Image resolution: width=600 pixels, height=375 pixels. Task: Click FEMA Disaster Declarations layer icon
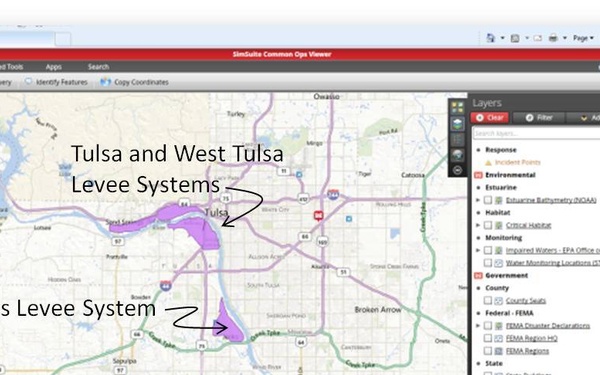click(499, 326)
